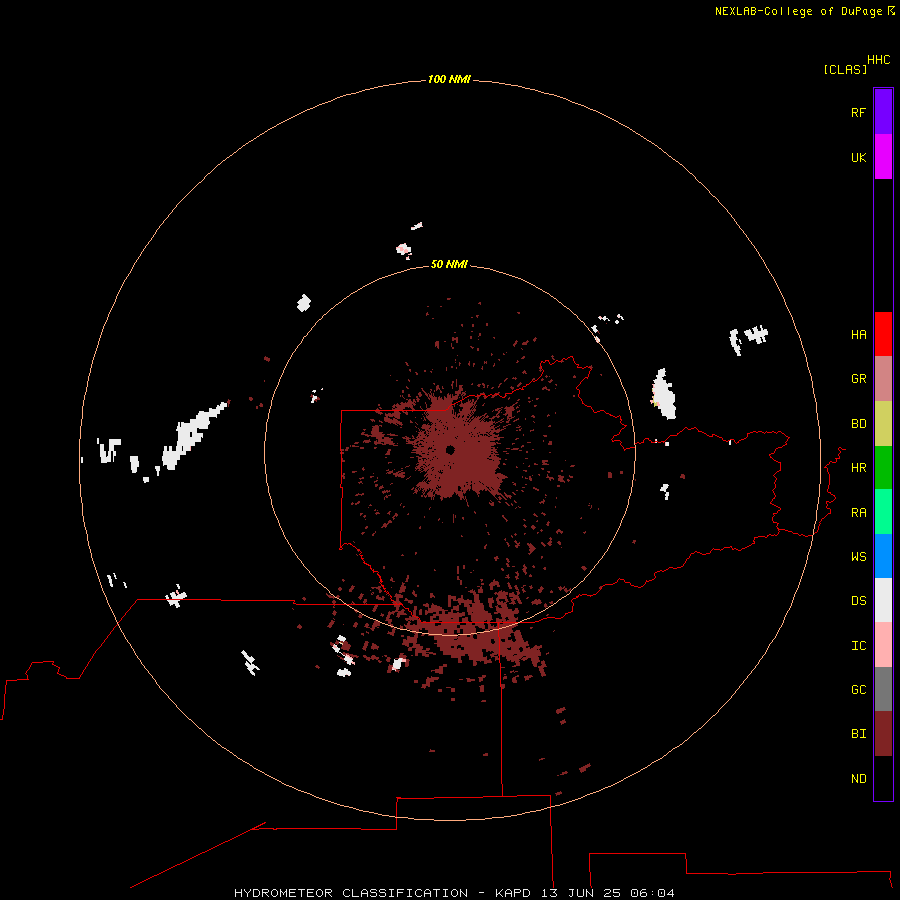Screen dimensions: 900x900
Task: Click the light green RA legend swatch
Action: pyautogui.click(x=883, y=512)
